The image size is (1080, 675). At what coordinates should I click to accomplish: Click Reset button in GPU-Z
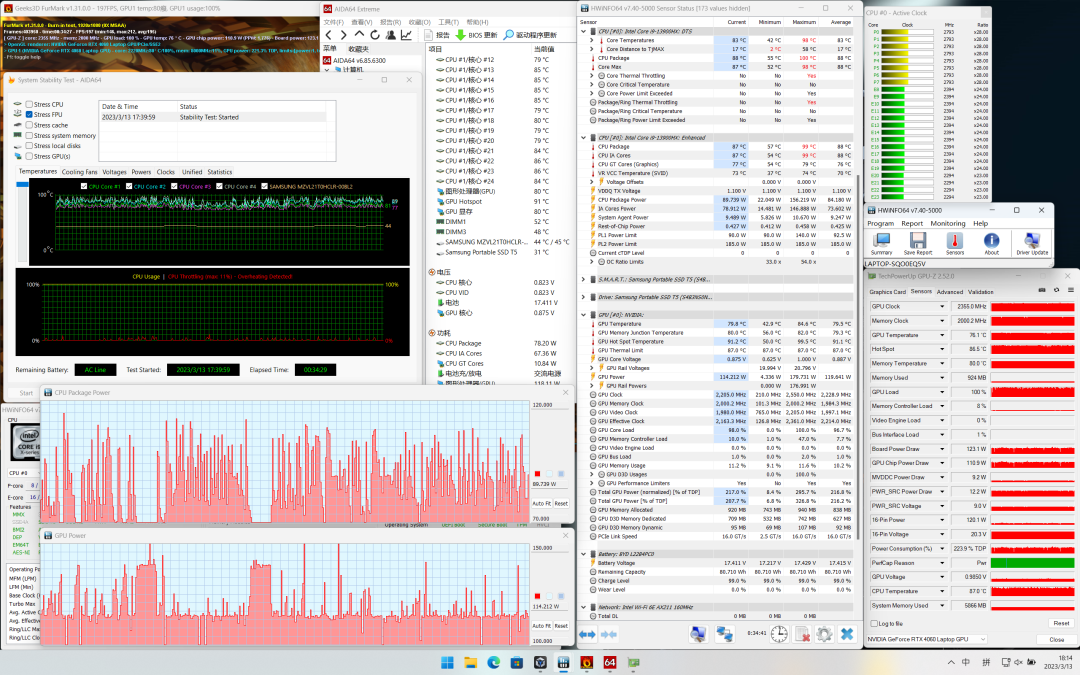1061,623
